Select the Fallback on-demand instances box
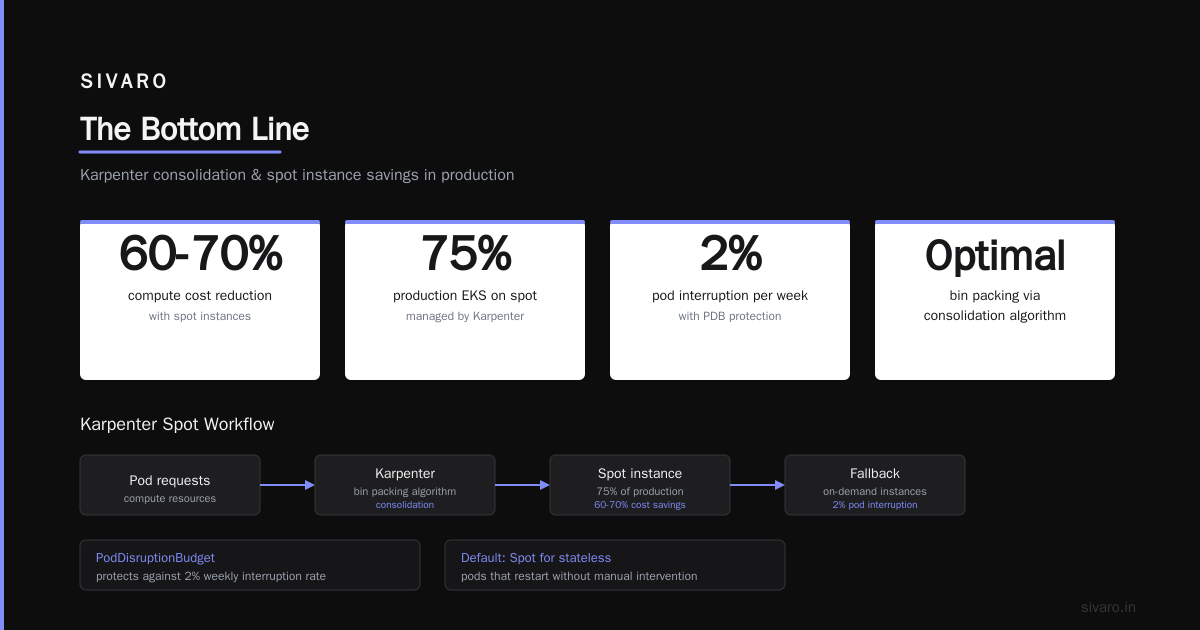 tap(875, 485)
